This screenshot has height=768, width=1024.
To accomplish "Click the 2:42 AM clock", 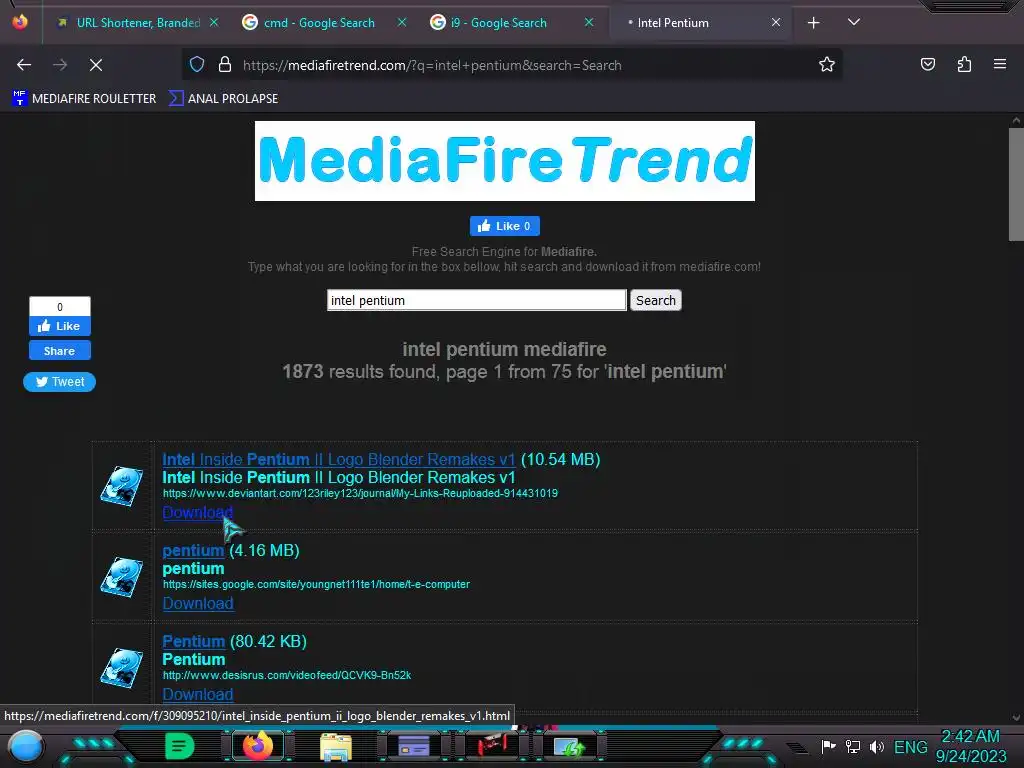I will coord(970,737).
